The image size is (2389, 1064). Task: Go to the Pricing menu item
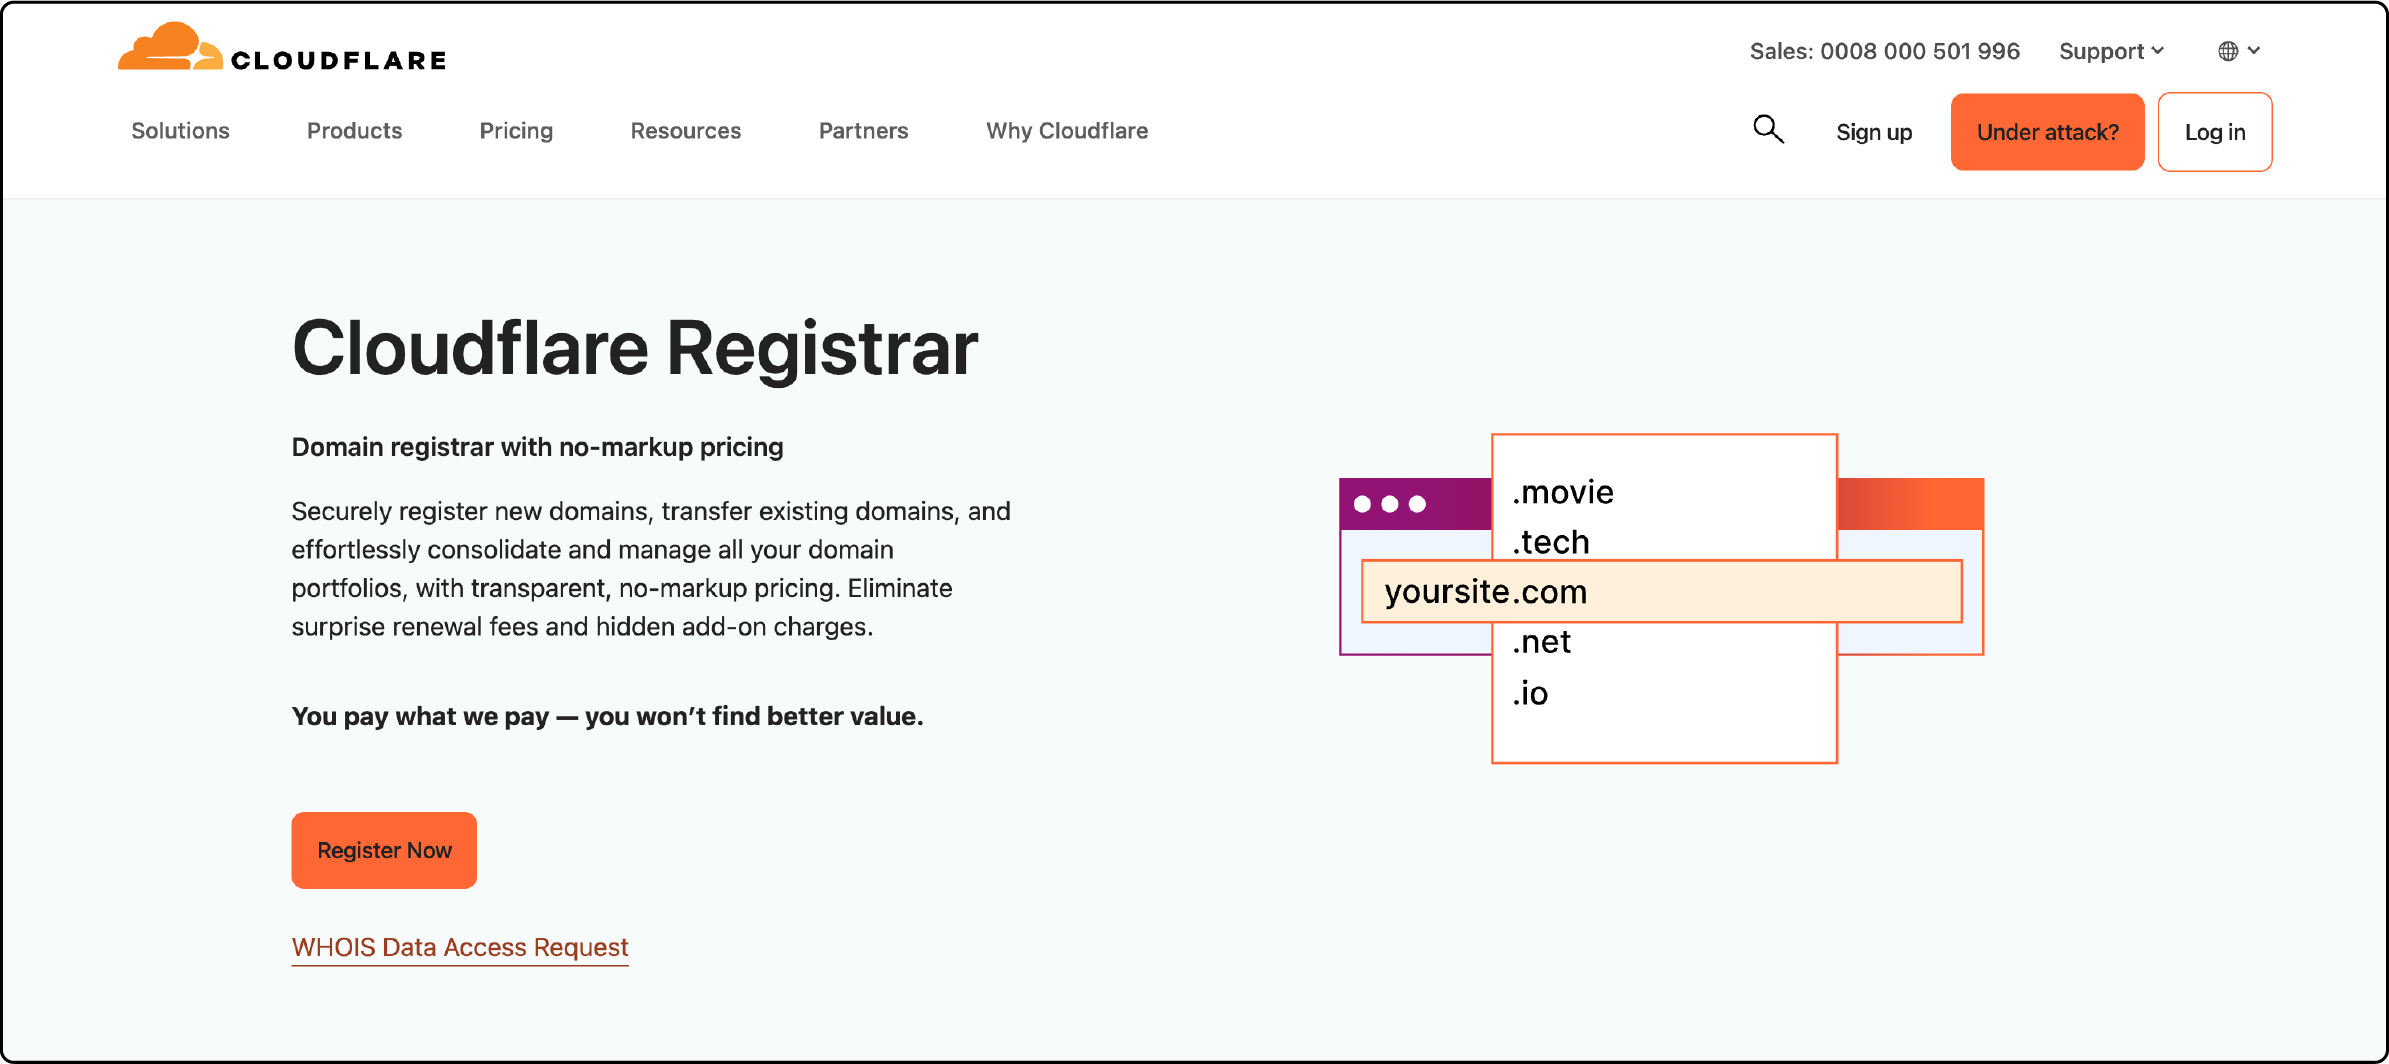[516, 131]
